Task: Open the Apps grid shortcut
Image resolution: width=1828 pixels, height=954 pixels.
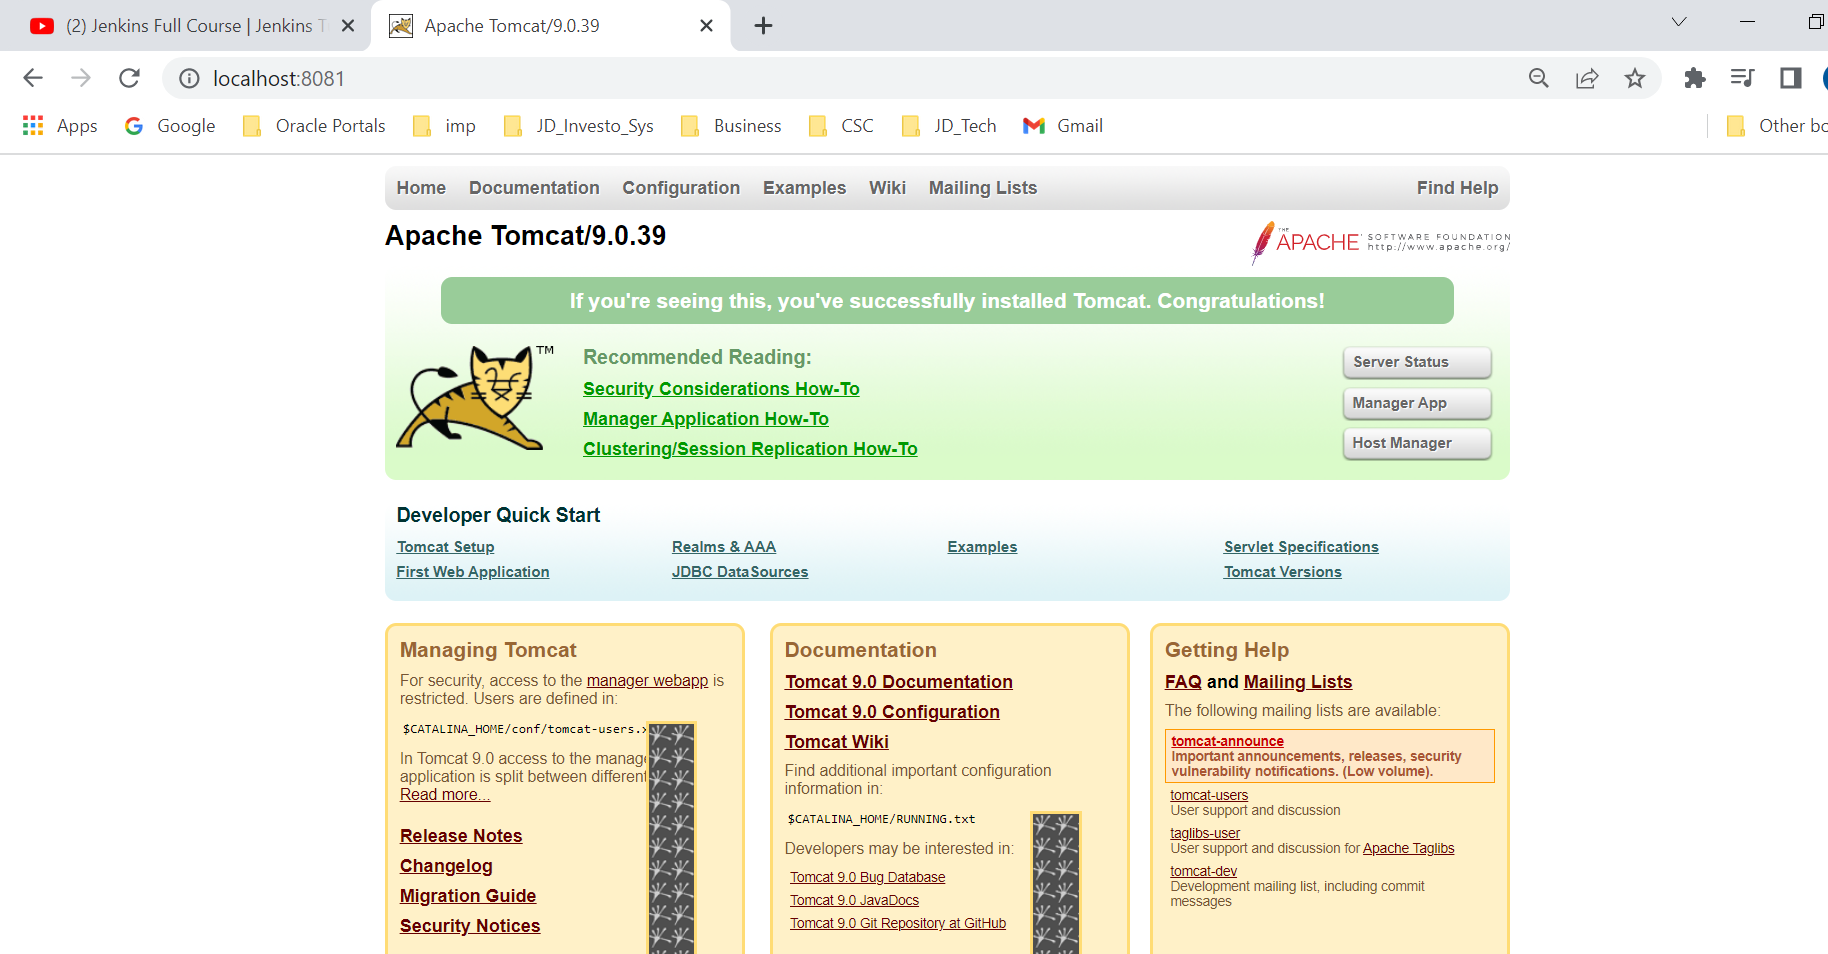Action: [60, 126]
